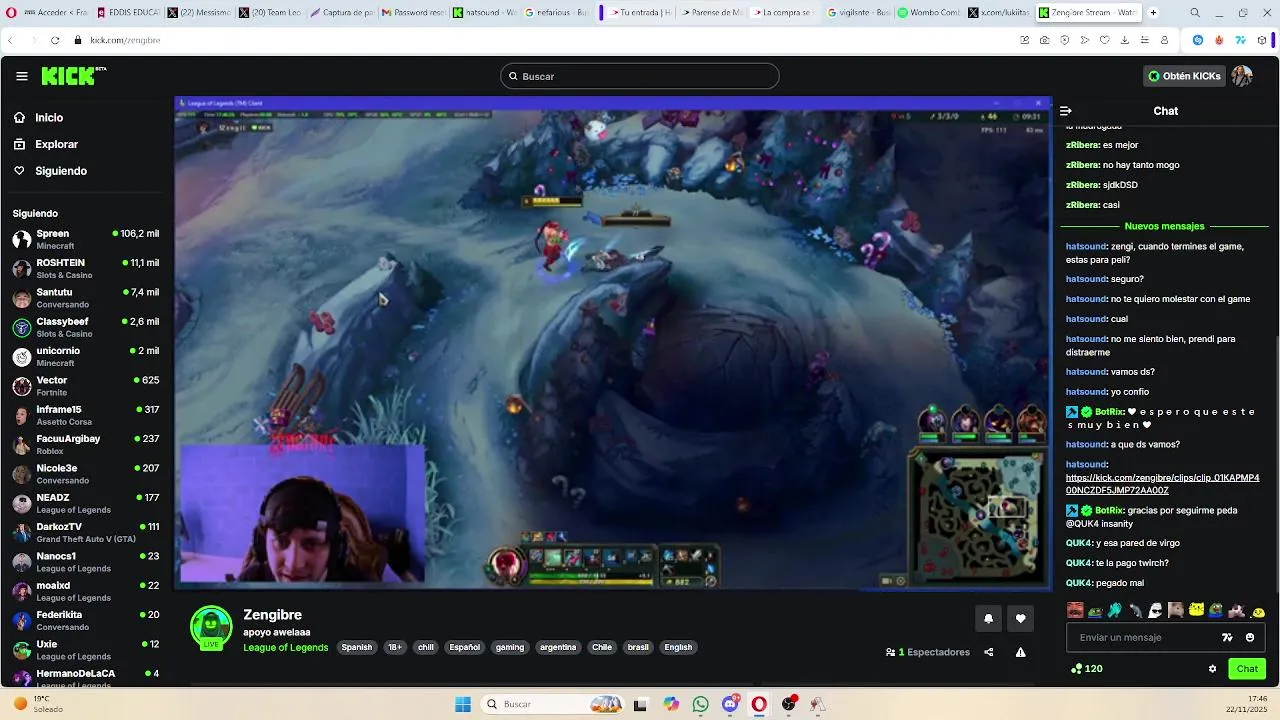Screen dimensions: 1280x720
Task: Open the 7TV emote icon in chat input
Action: [x=1227, y=637]
